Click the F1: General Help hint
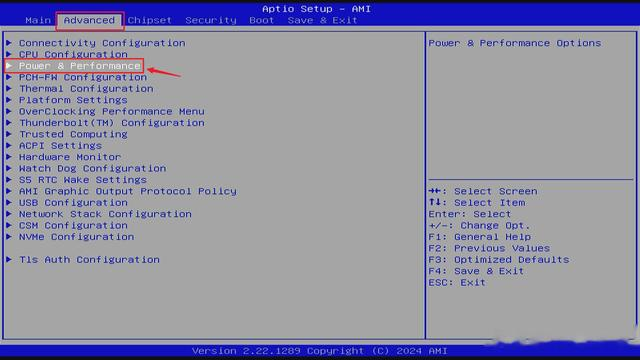Viewport: 640px width, 360px height. (x=480, y=237)
